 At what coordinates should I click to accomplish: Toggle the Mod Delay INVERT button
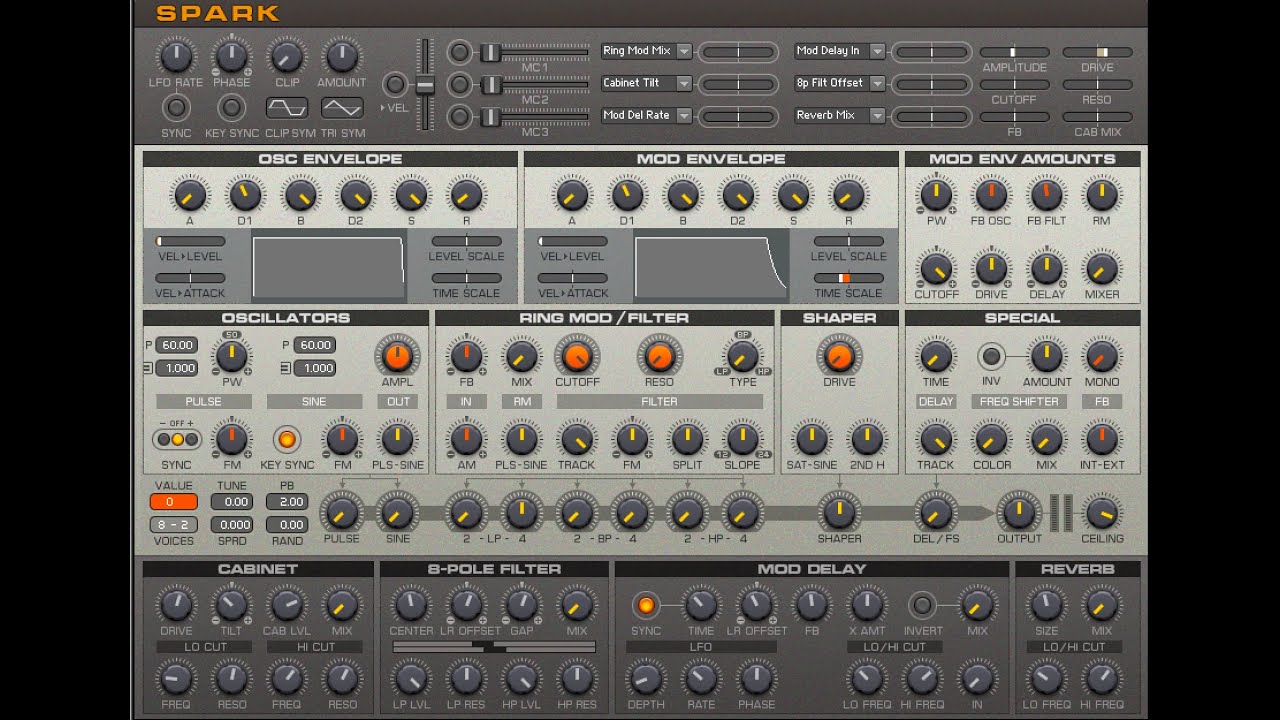click(922, 604)
